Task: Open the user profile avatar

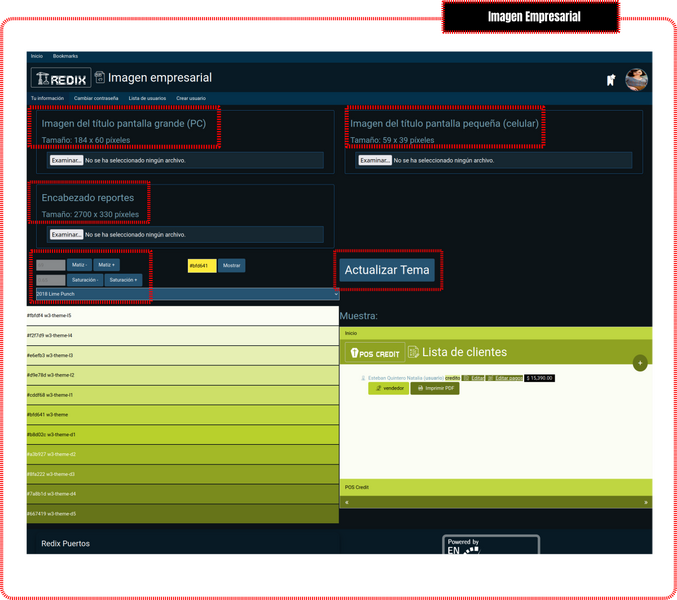Action: 636,79
